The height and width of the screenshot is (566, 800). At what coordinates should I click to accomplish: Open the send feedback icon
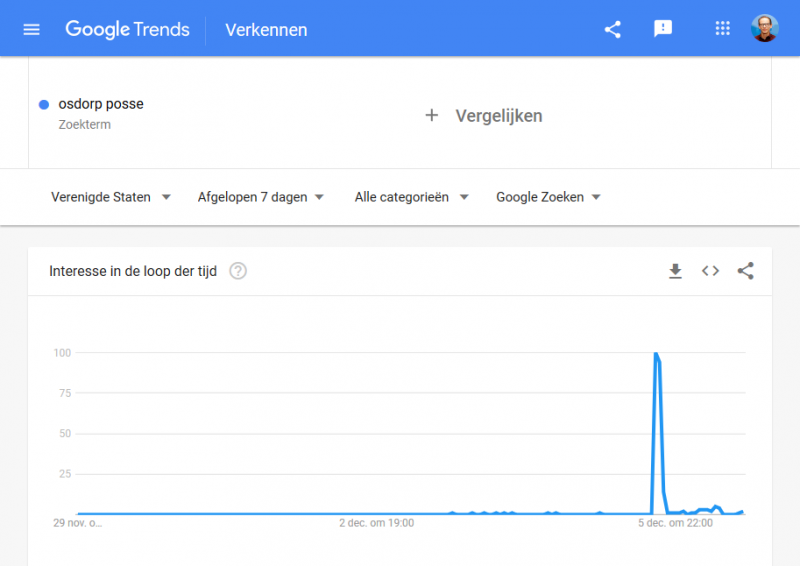pyautogui.click(x=663, y=29)
